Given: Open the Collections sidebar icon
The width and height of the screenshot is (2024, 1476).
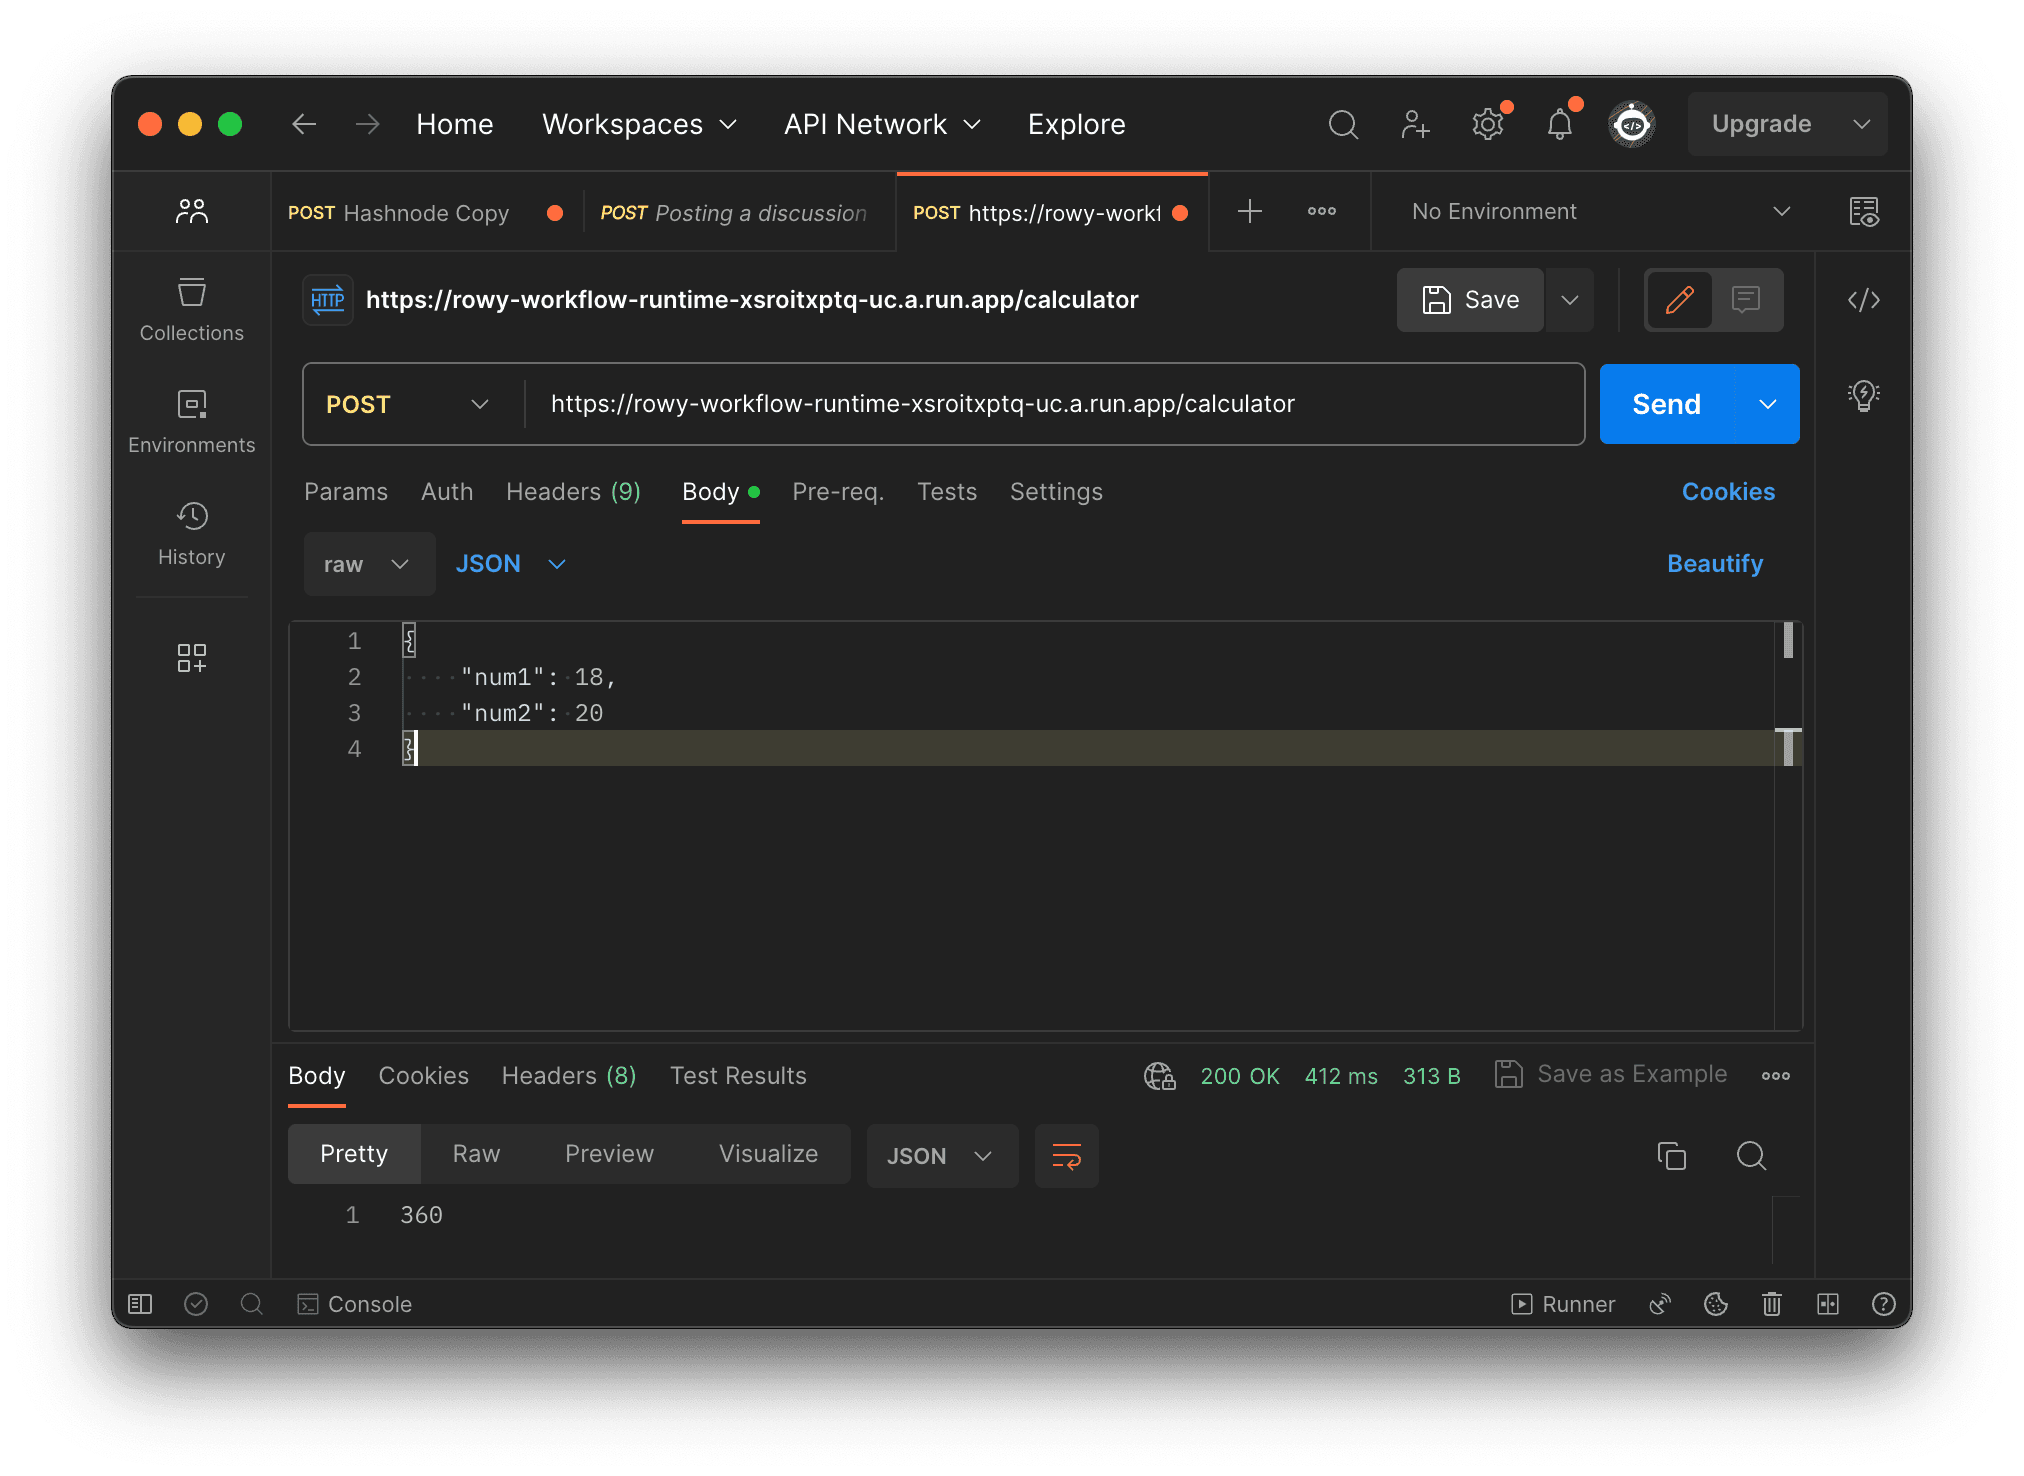Looking at the screenshot, I should pos(191,308).
